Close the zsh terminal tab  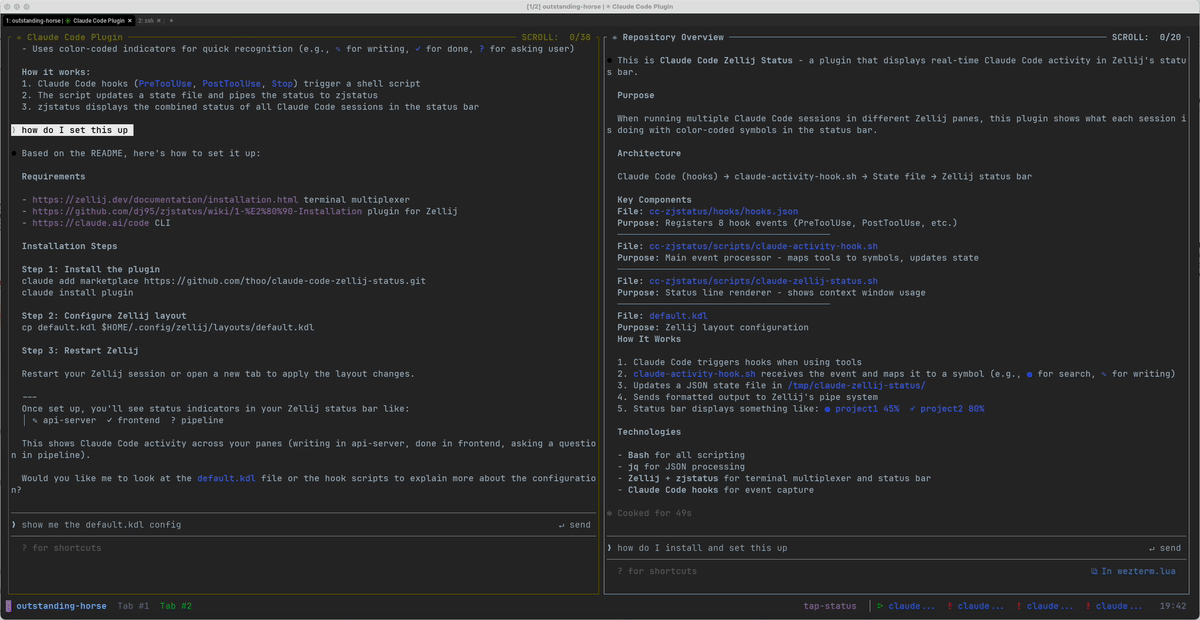click(161, 20)
